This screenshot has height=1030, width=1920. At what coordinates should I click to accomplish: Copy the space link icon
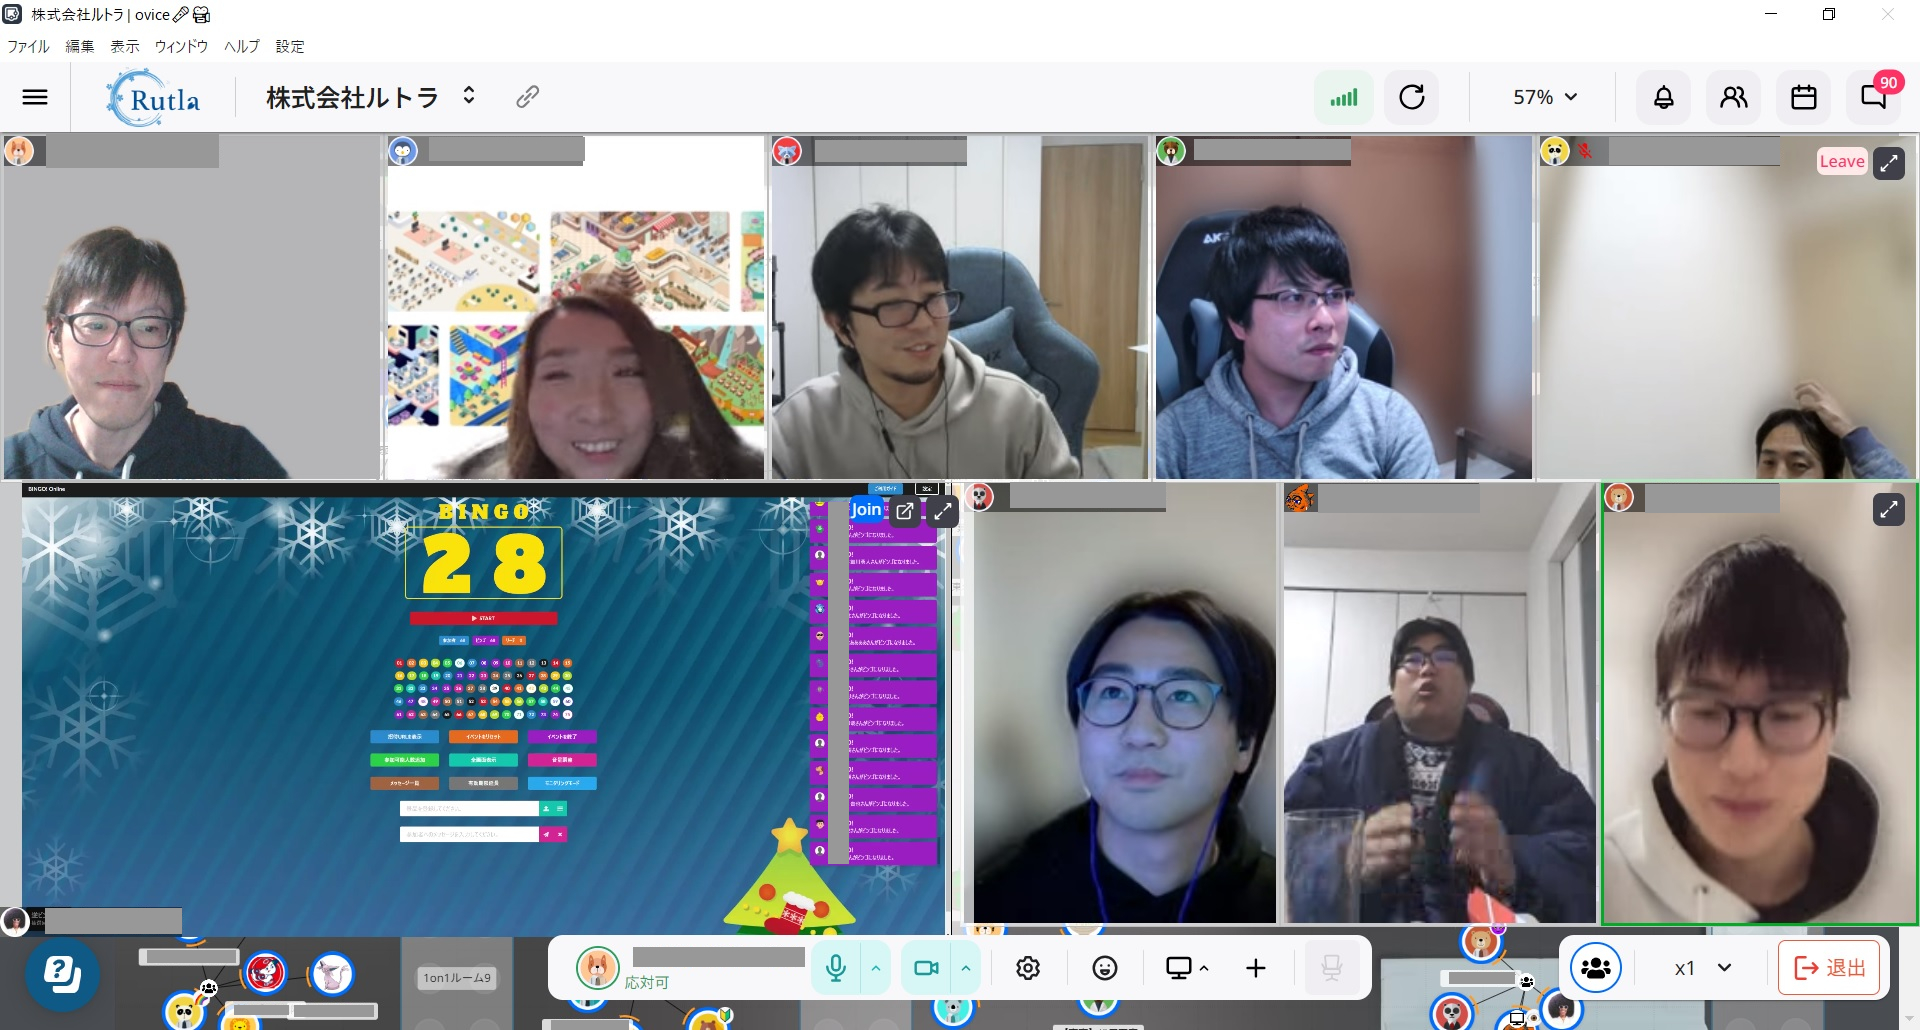pyautogui.click(x=527, y=96)
